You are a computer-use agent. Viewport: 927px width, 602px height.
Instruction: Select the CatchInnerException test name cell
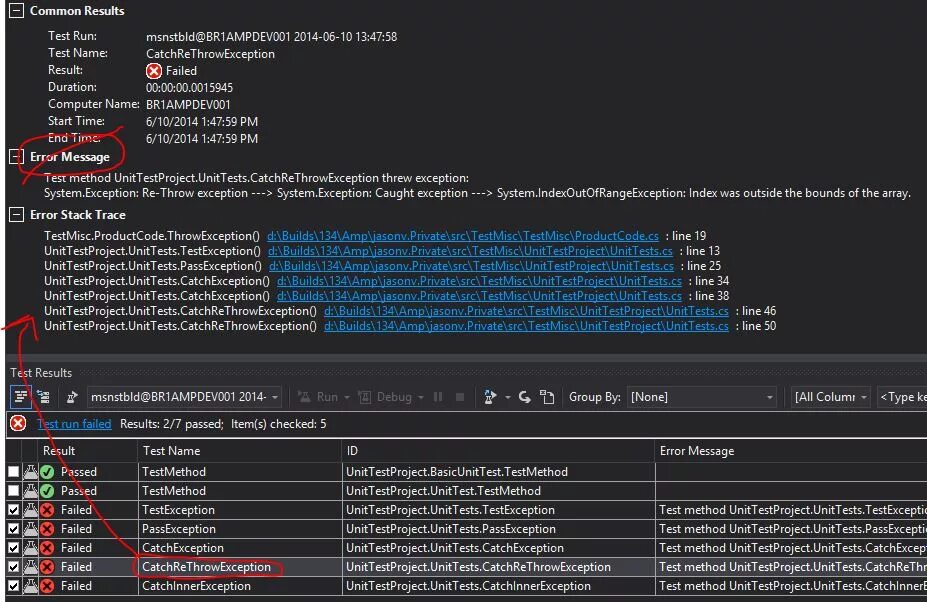[x=239, y=585]
